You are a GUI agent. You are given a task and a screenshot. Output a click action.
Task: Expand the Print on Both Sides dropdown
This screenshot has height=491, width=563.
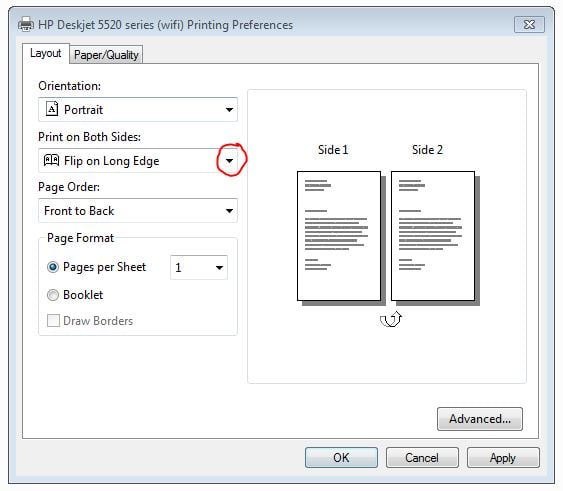229,161
